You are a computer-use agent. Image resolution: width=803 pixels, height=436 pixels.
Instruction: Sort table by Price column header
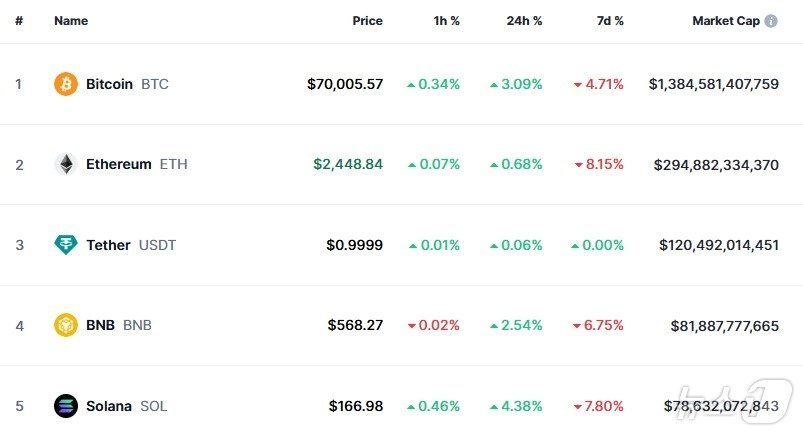tap(367, 21)
